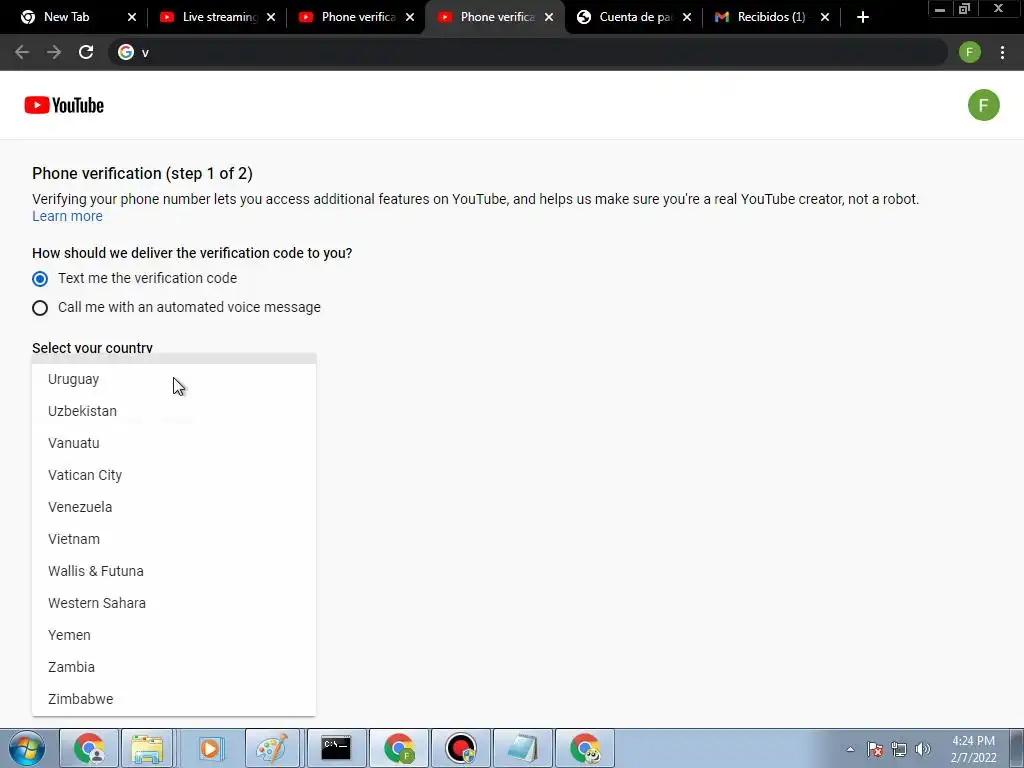Choose Vietnam from the country list

pos(174,539)
